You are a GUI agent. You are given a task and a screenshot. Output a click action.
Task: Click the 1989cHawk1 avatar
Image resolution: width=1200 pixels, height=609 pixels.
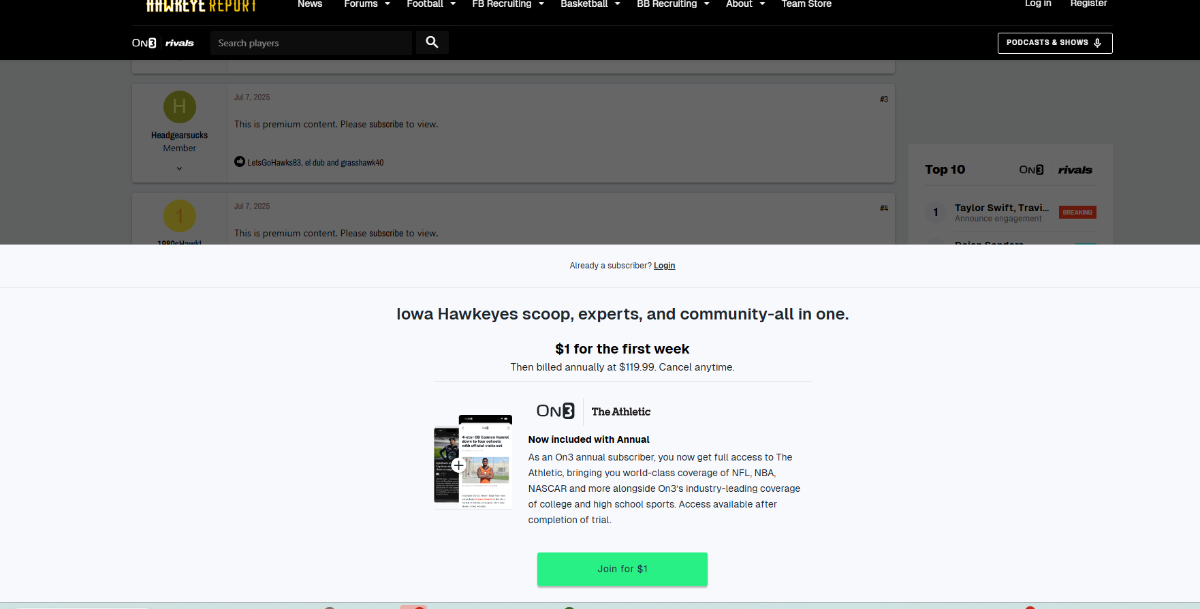(x=180, y=216)
